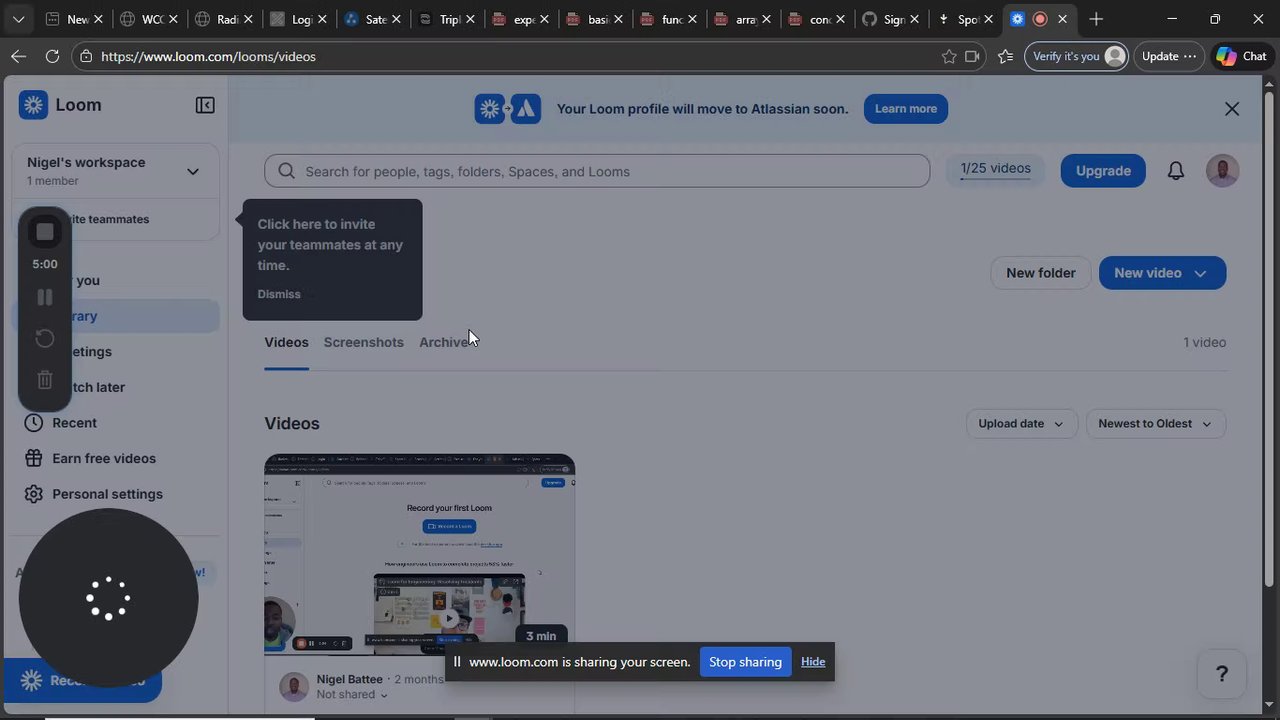Expand the Not shared sharing dropdown
Viewport: 1280px width, 720px height.
pyautogui.click(x=352, y=695)
